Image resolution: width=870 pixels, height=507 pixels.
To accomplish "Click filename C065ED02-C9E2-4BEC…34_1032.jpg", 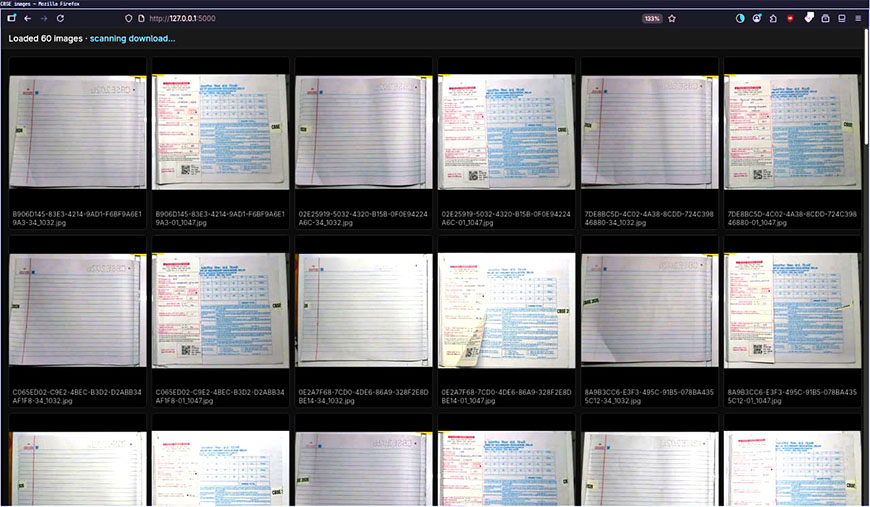I will [x=77, y=397].
